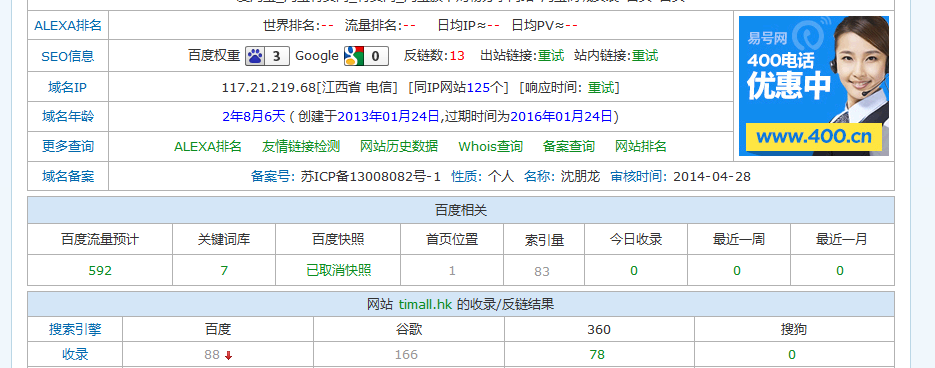Retry loading 出站链接 count
Image resolution: width=935 pixels, height=368 pixels.
(551, 56)
